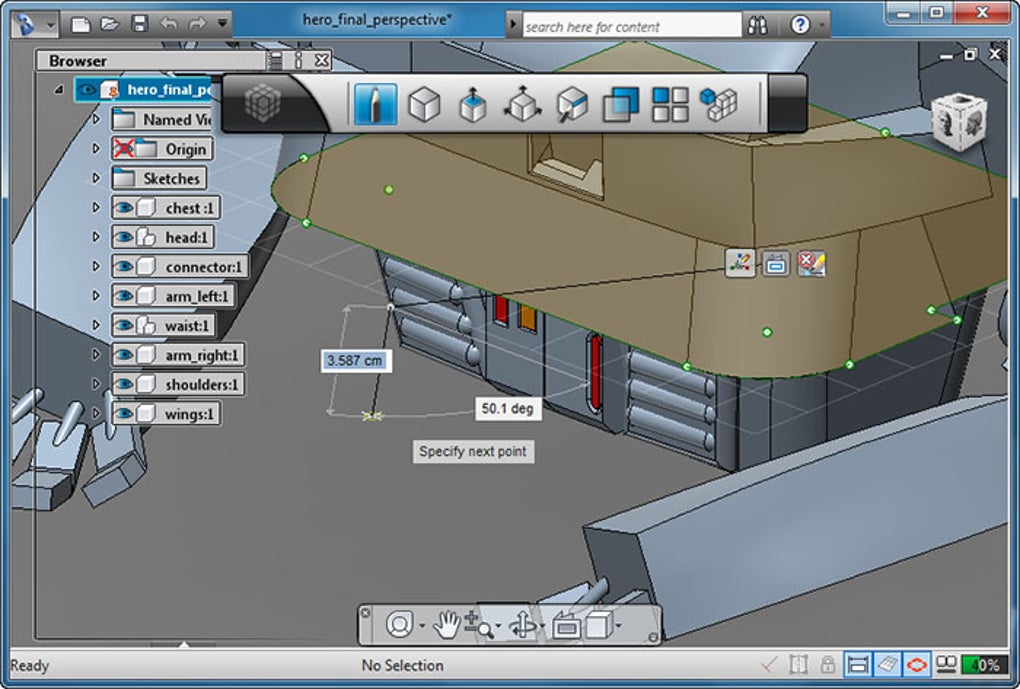Open the Modify edge tool
1020x689 pixels.
pyautogui.click(x=572, y=104)
